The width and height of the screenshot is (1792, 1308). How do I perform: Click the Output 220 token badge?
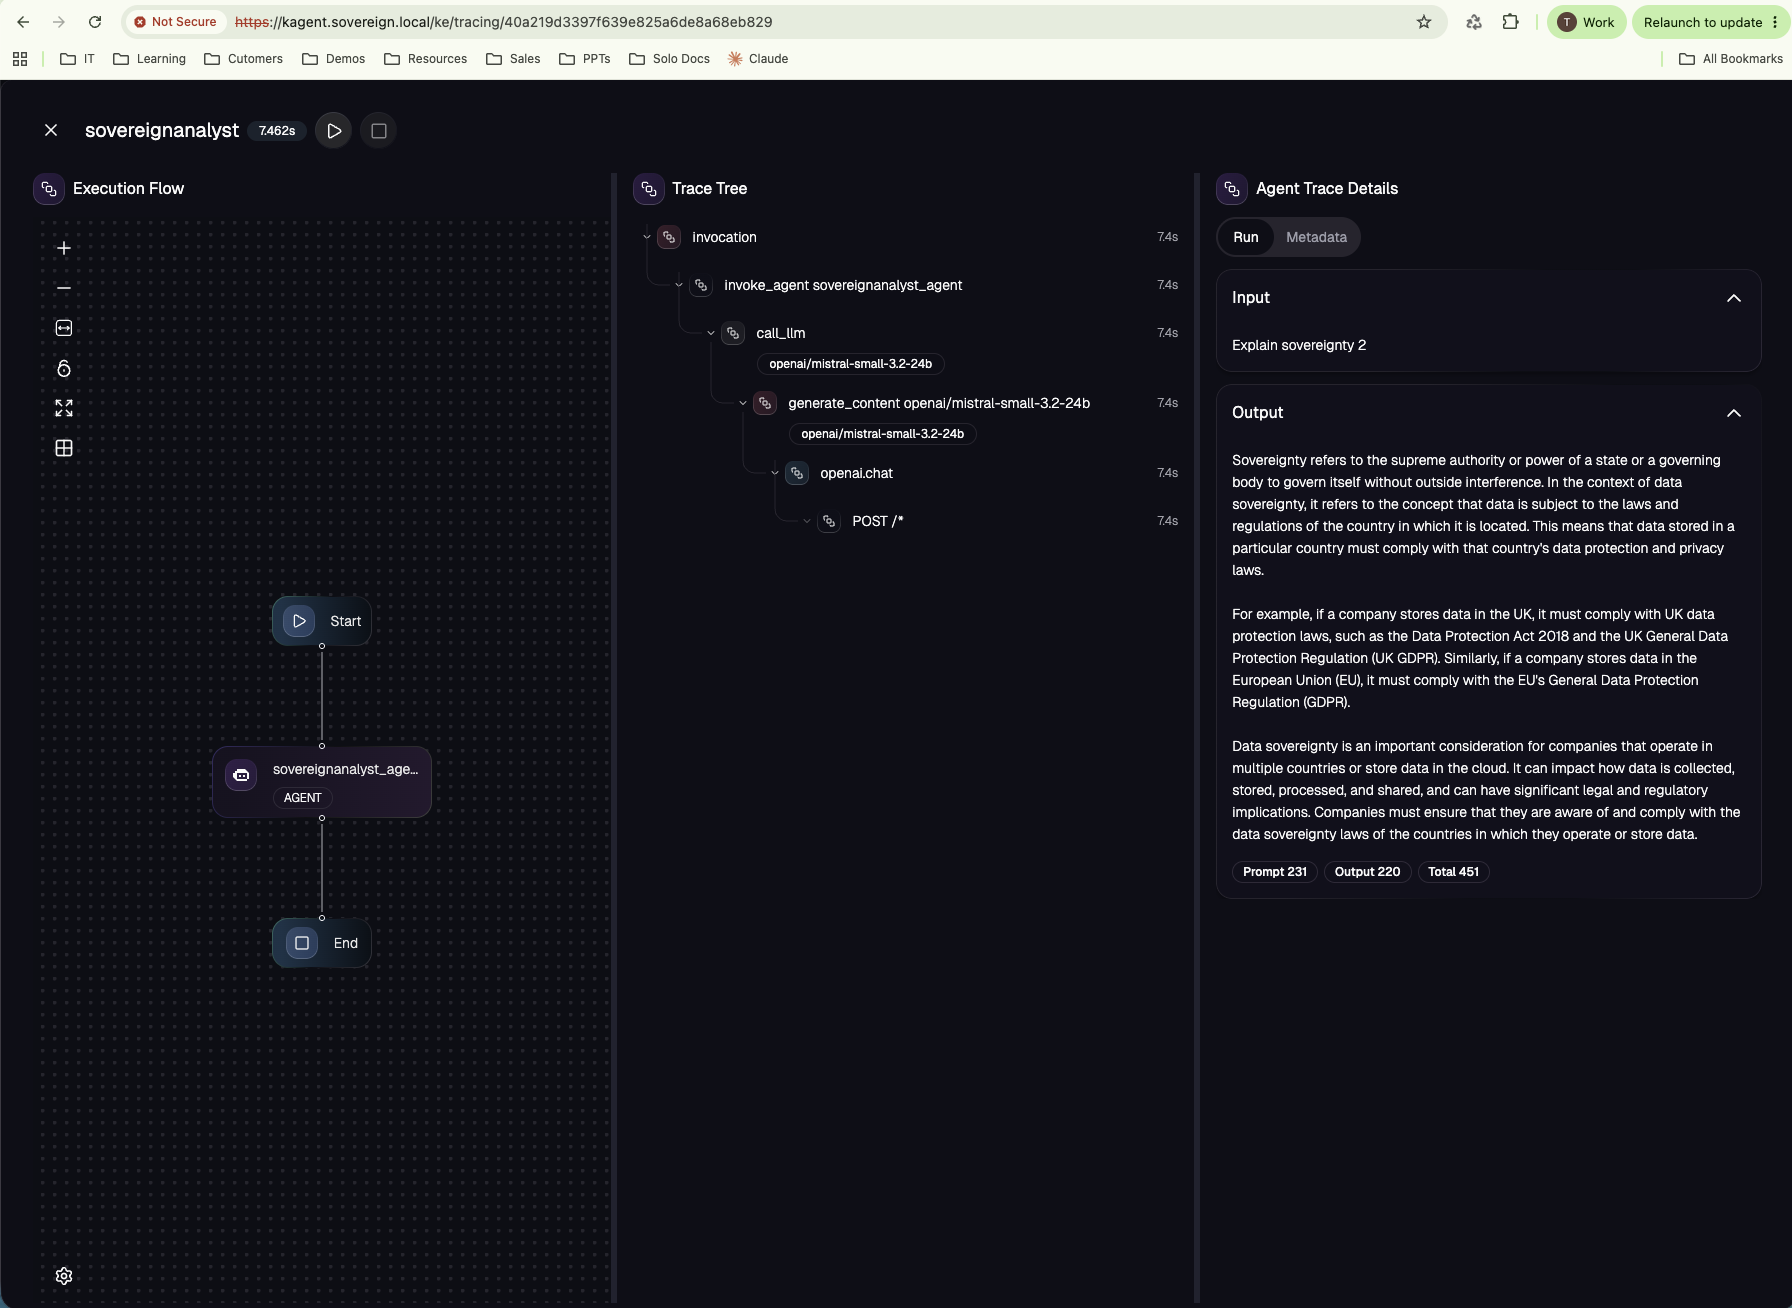(x=1367, y=872)
